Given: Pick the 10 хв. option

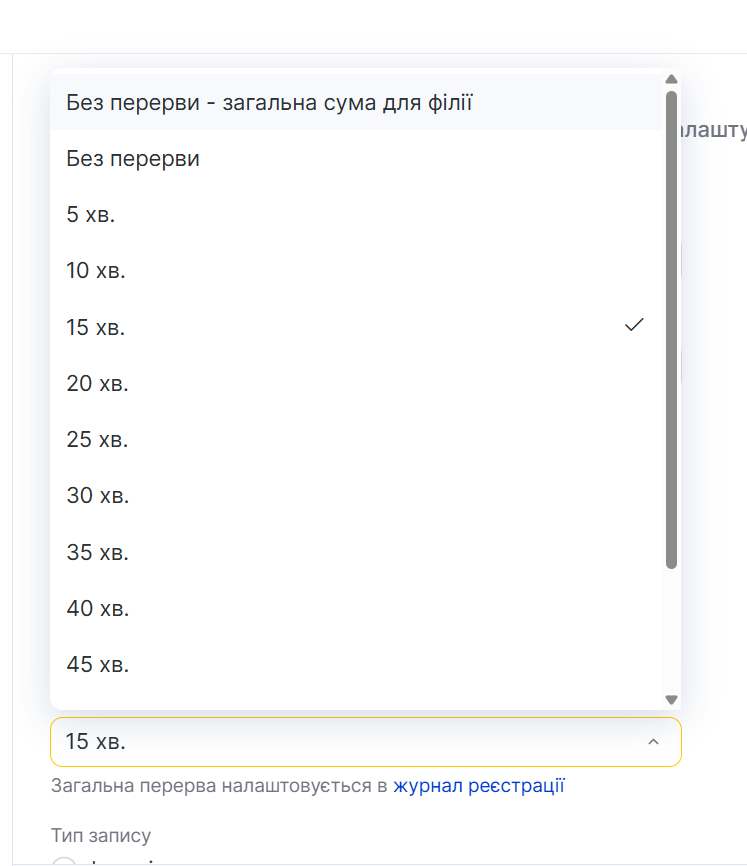Looking at the screenshot, I should (96, 270).
